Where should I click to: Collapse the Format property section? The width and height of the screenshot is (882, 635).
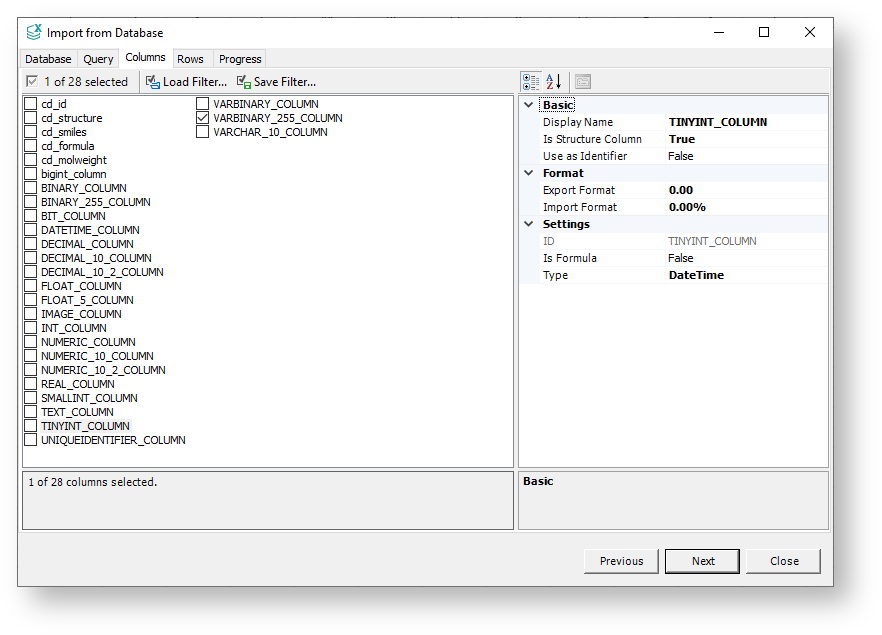(x=529, y=172)
